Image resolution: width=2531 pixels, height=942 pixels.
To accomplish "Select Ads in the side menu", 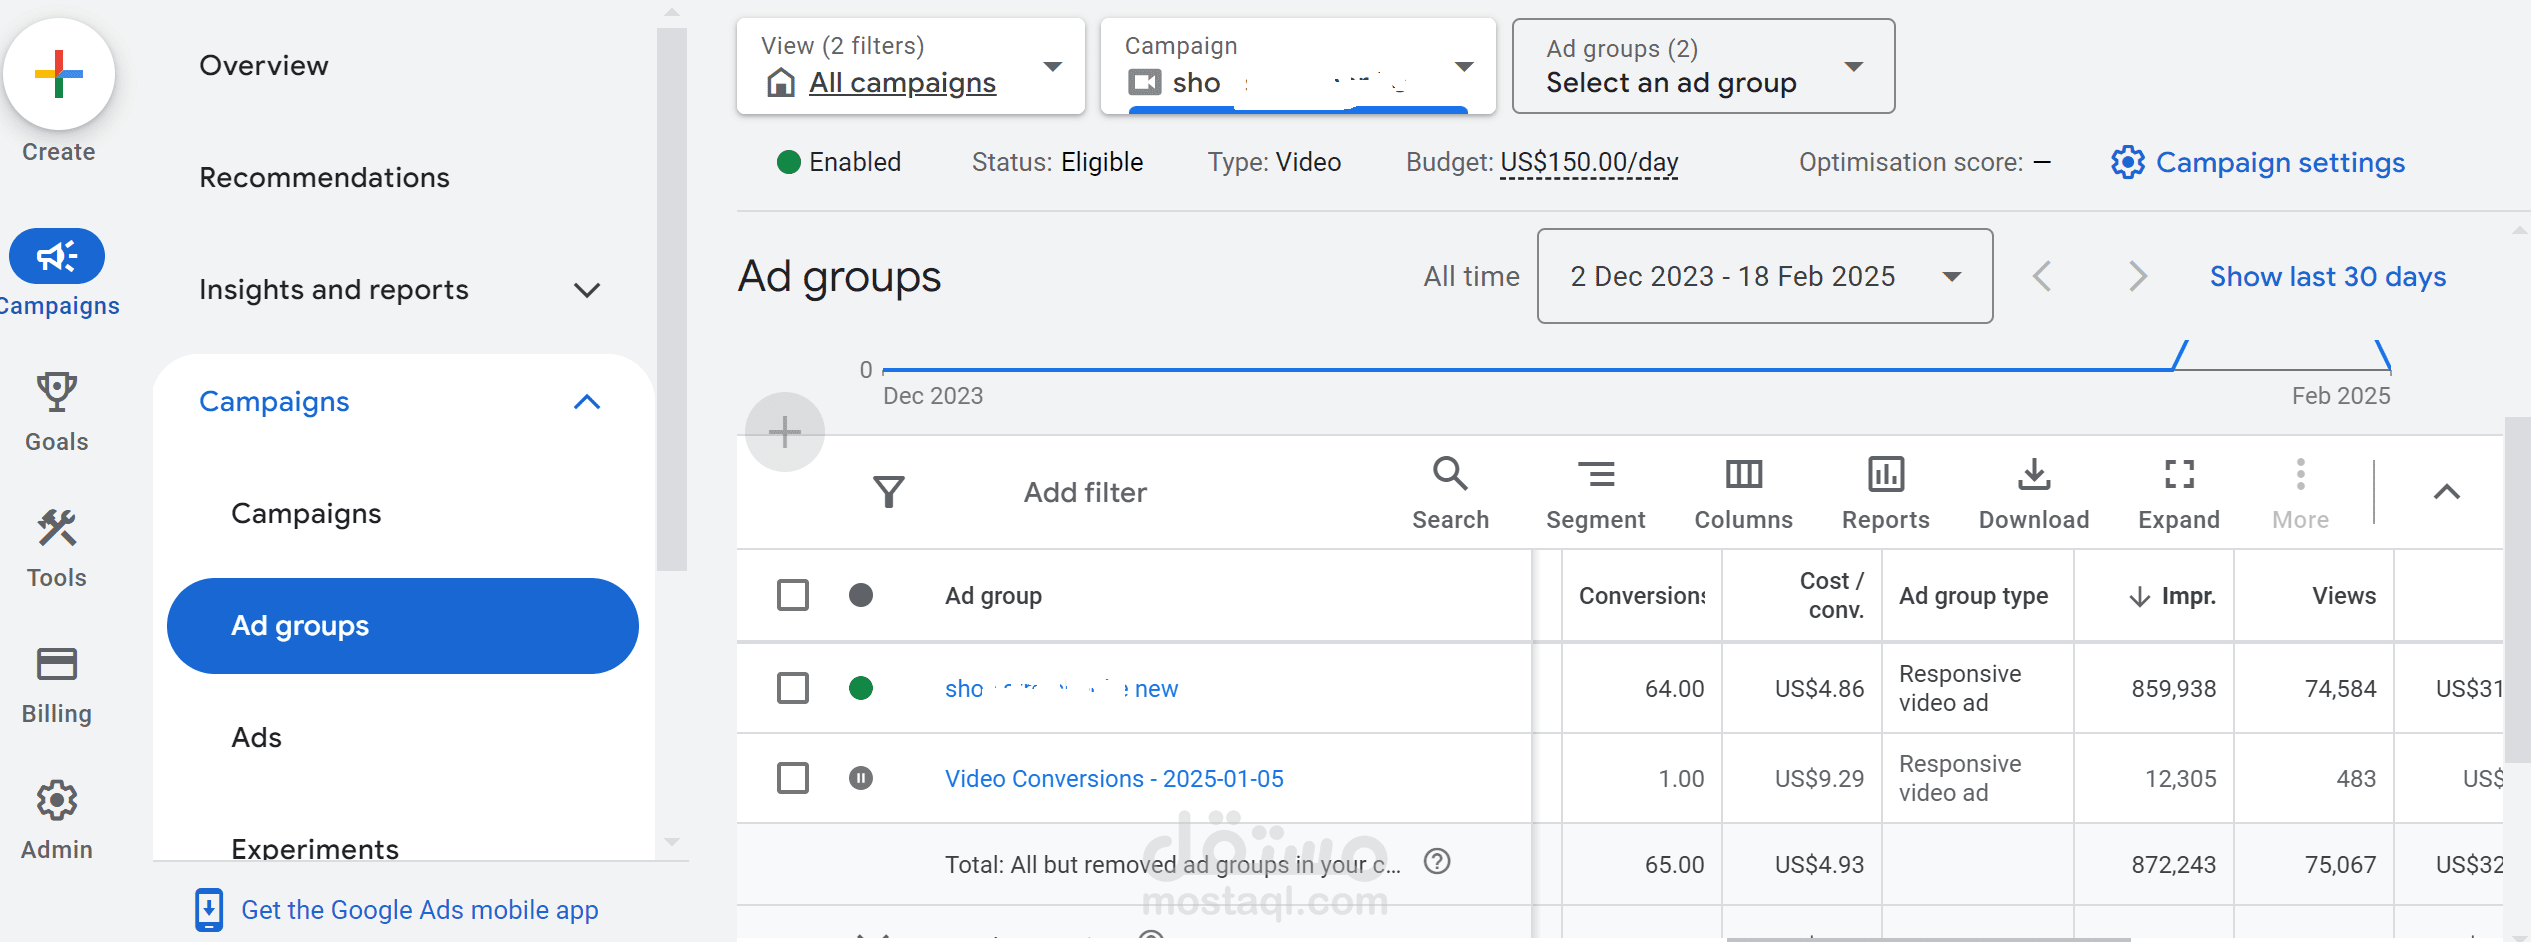I will click(x=257, y=738).
